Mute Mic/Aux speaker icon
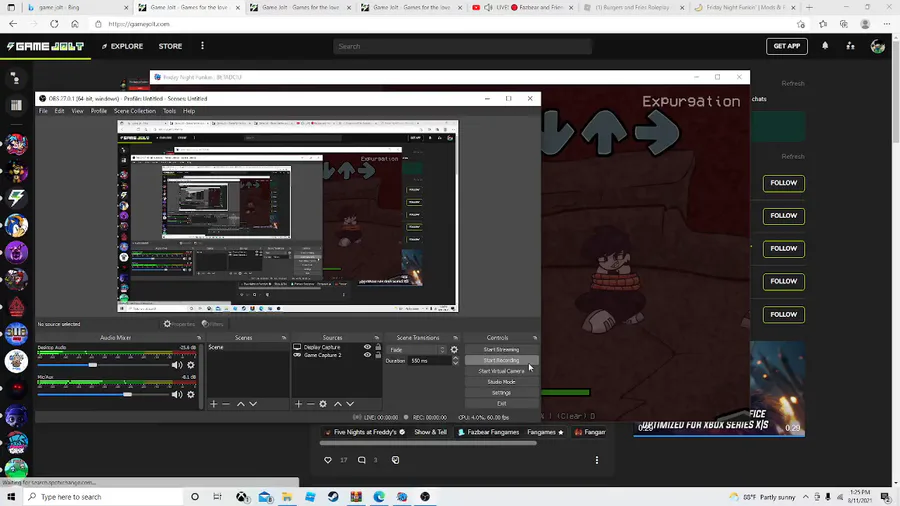900x506 pixels. tap(177, 395)
